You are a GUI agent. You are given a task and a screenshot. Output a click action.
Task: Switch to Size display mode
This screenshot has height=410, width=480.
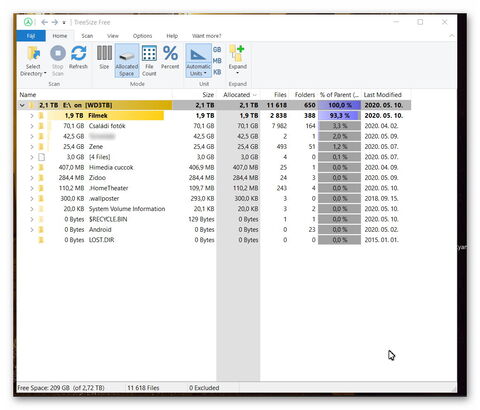104,57
